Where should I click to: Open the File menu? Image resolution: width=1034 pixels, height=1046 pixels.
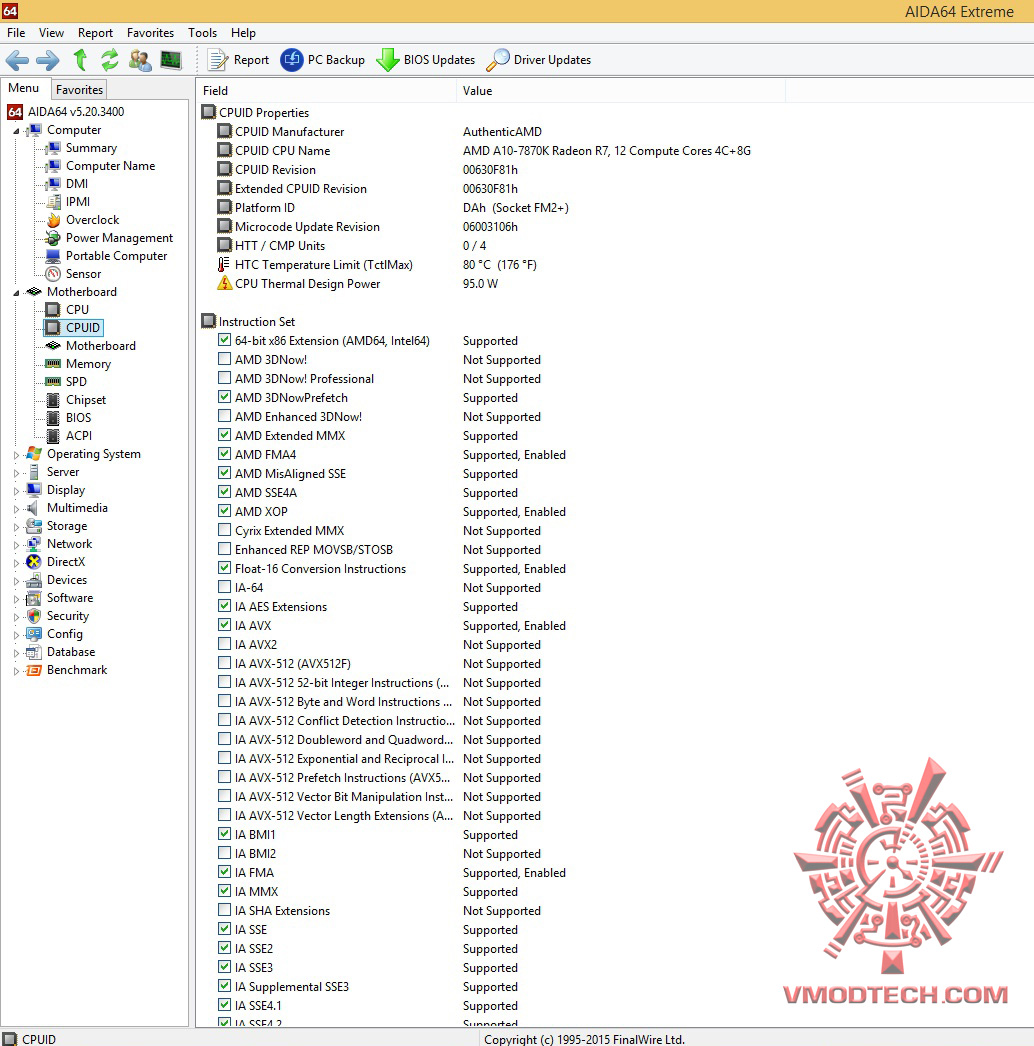tap(16, 33)
